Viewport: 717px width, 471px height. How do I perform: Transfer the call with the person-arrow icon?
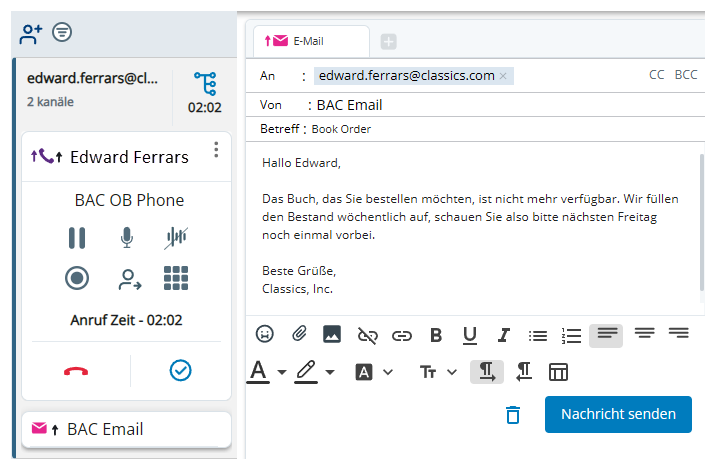130,280
